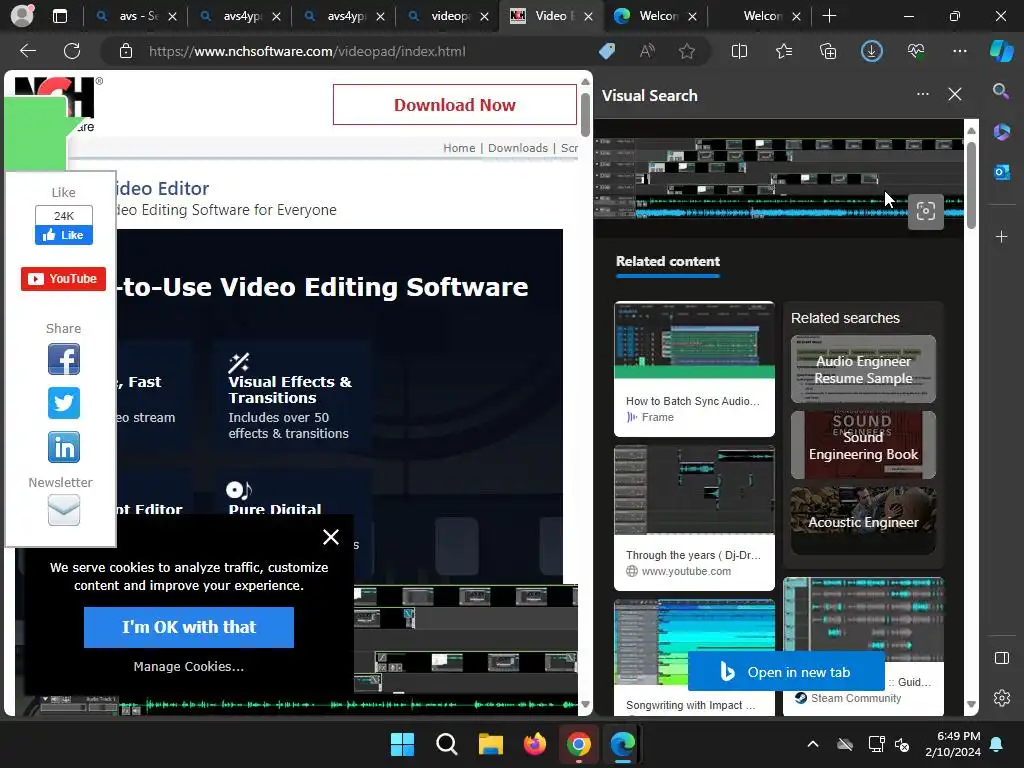This screenshot has height=768, width=1024.
Task: Open Songwriting with Impact result
Action: tap(694, 658)
